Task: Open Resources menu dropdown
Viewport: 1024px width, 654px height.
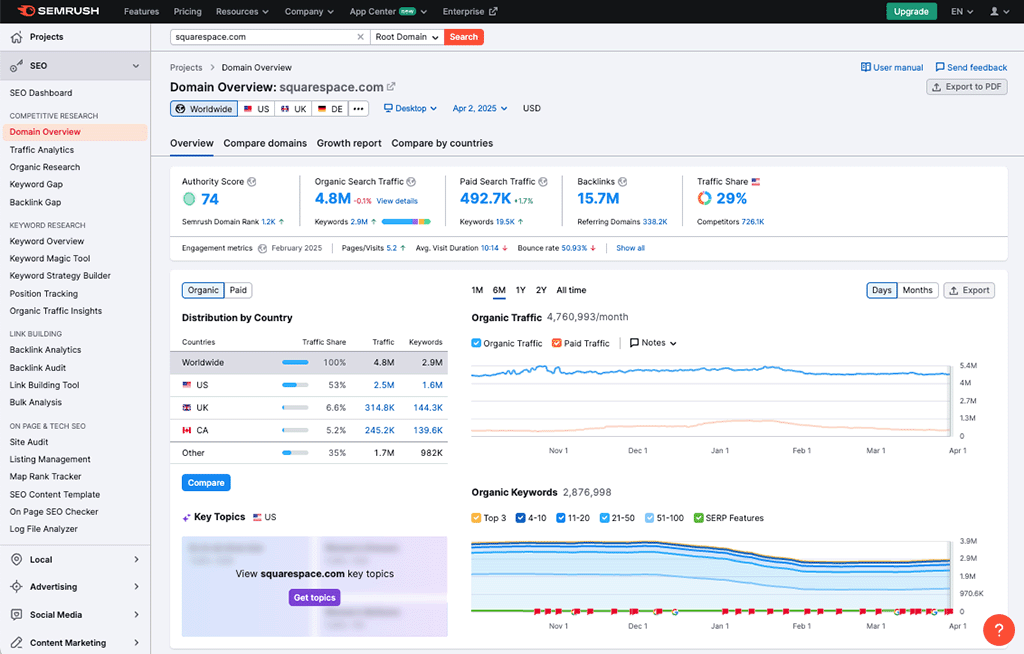Action: (242, 12)
